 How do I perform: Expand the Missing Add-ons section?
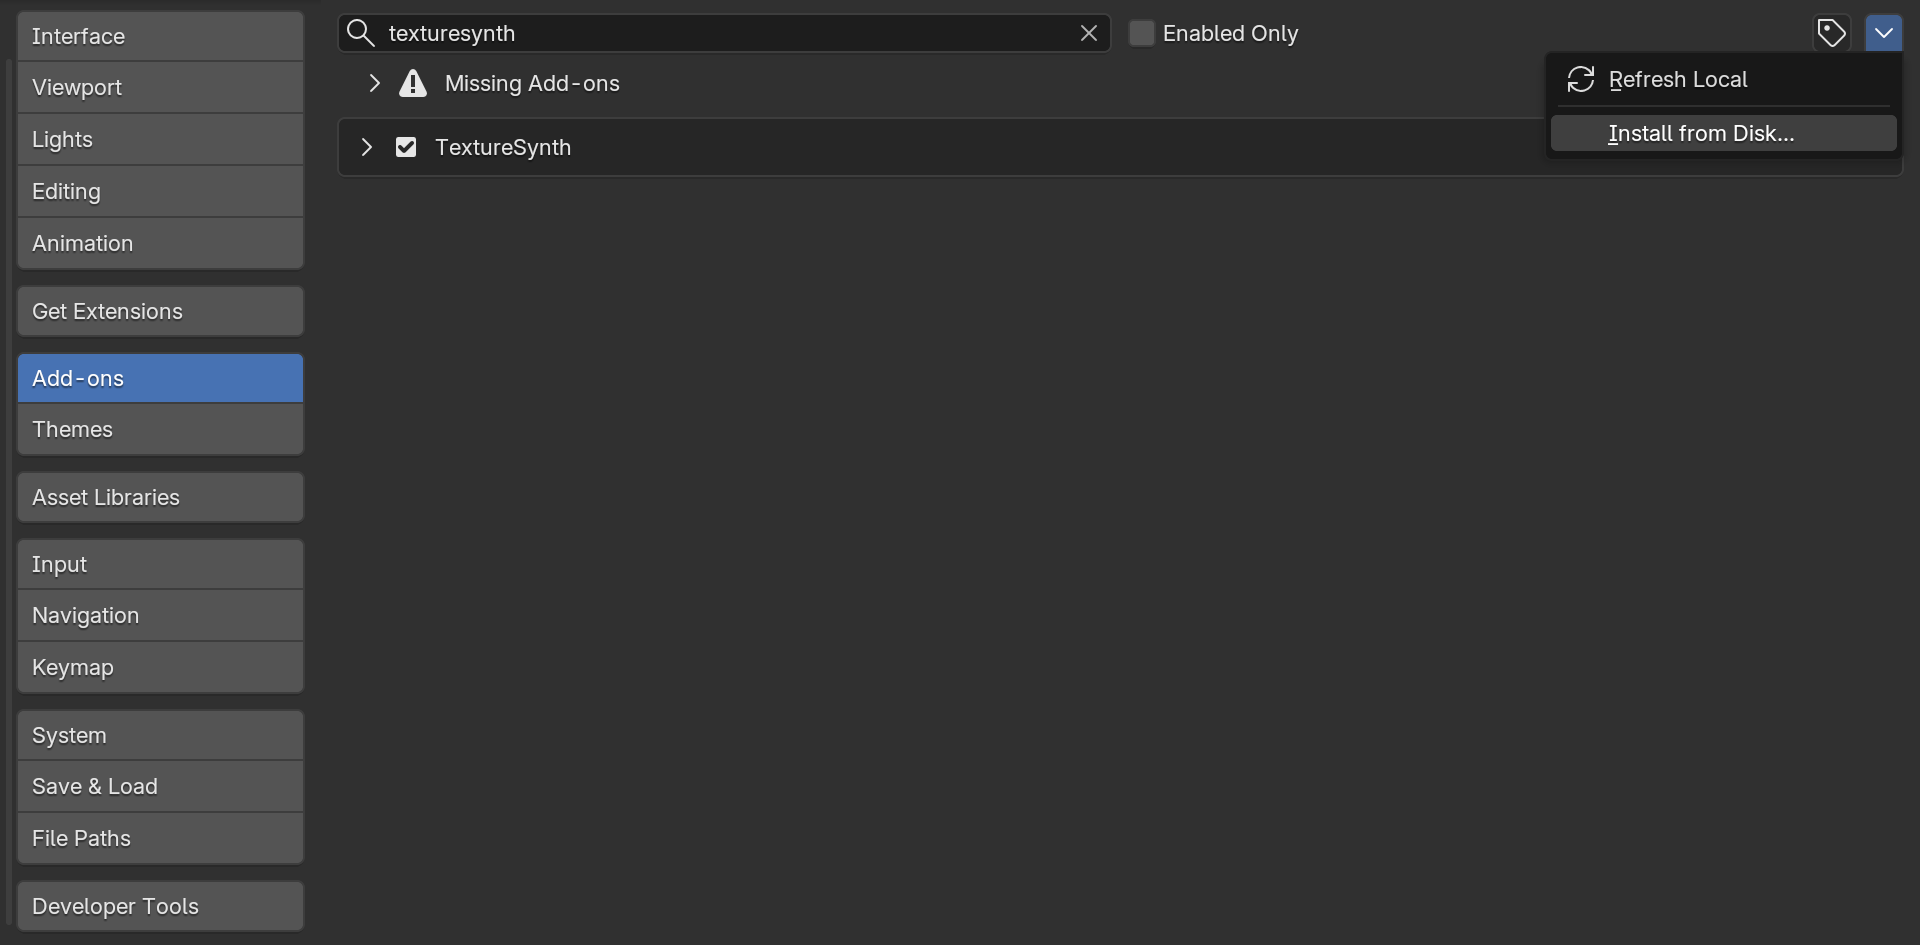click(x=374, y=83)
